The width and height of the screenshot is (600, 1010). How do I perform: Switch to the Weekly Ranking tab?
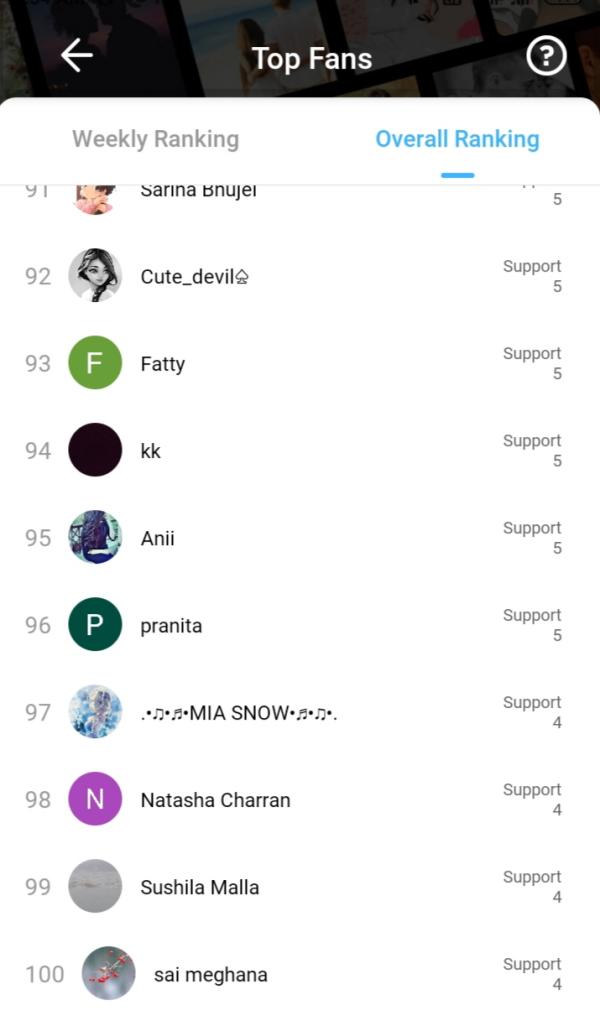(x=155, y=139)
